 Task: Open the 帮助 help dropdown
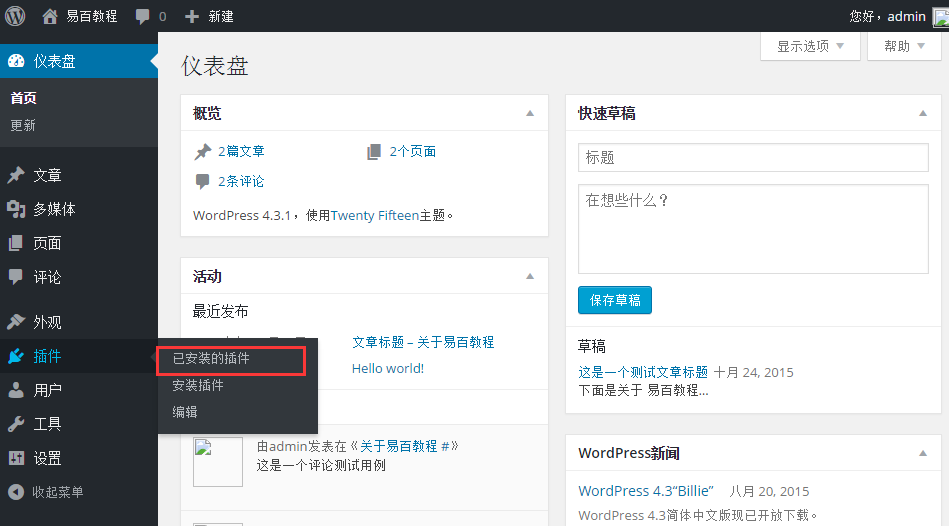click(x=904, y=46)
